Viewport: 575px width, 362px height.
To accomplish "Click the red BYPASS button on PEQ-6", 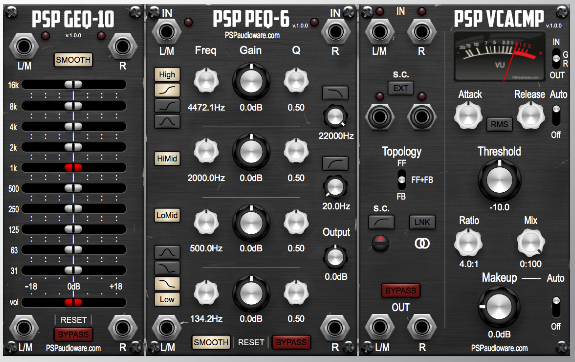I will (x=291, y=342).
